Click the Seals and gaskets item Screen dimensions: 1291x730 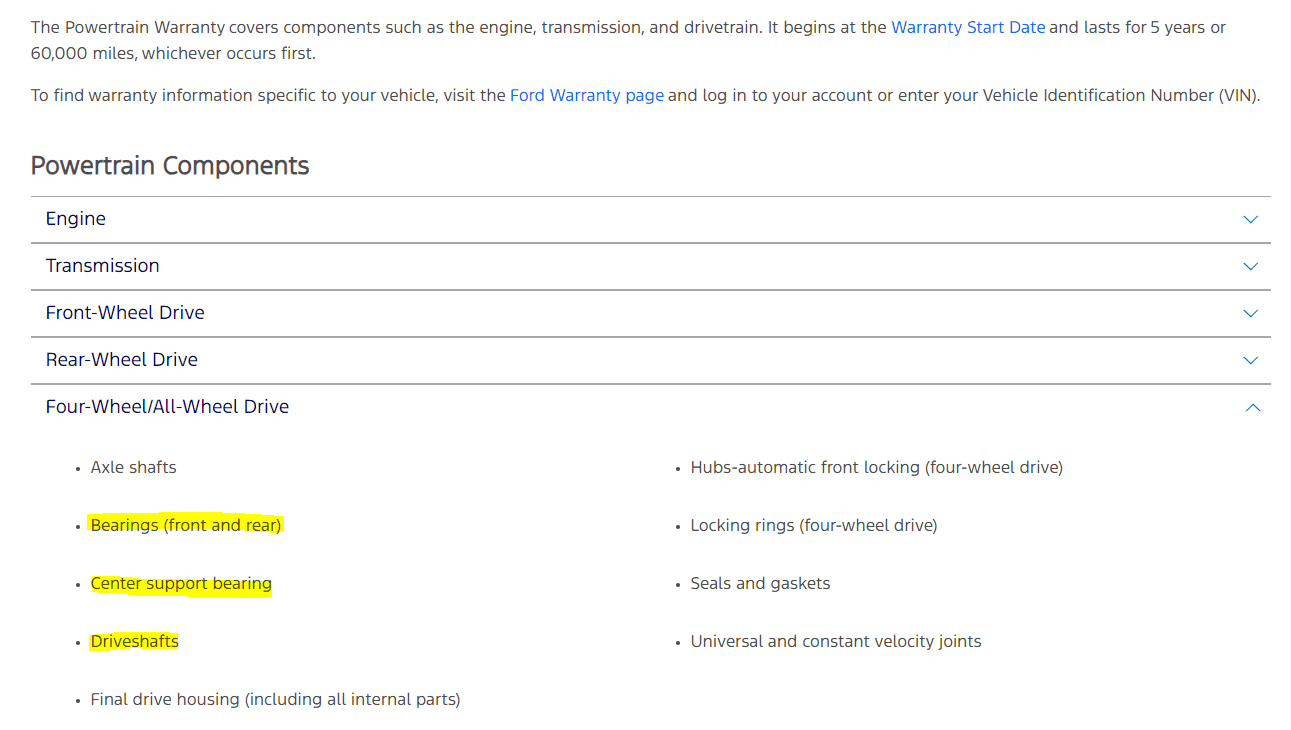760,583
